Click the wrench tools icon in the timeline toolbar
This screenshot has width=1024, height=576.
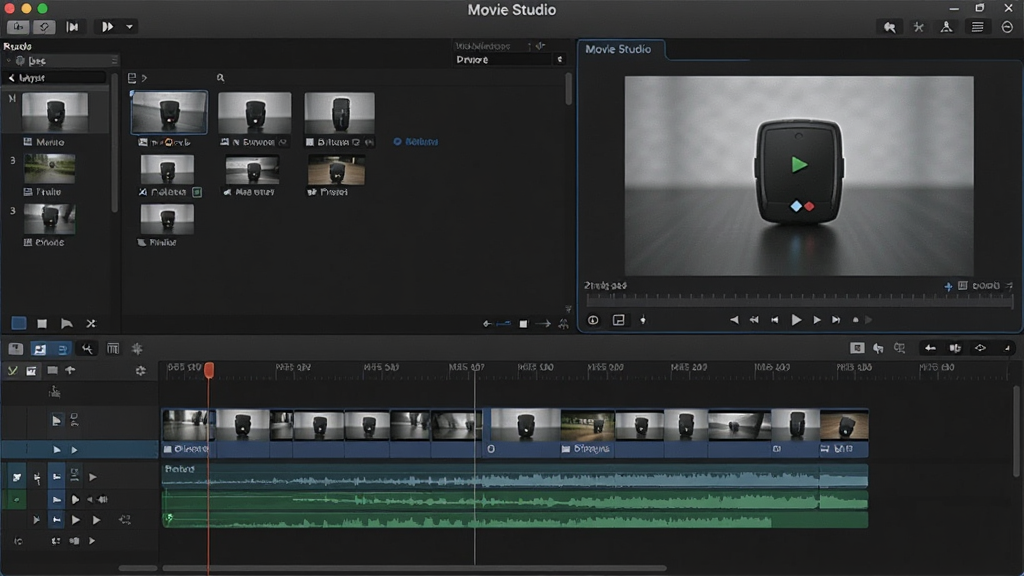[x=87, y=349]
